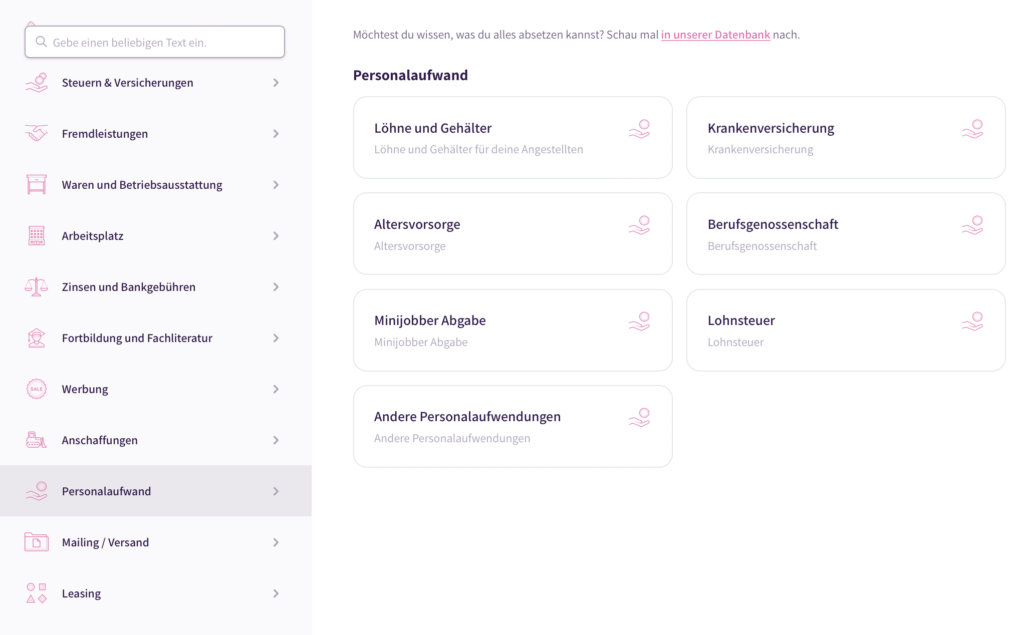Click the shapes icon beside Leasing
The height and width of the screenshot is (635, 1024).
pos(37,593)
